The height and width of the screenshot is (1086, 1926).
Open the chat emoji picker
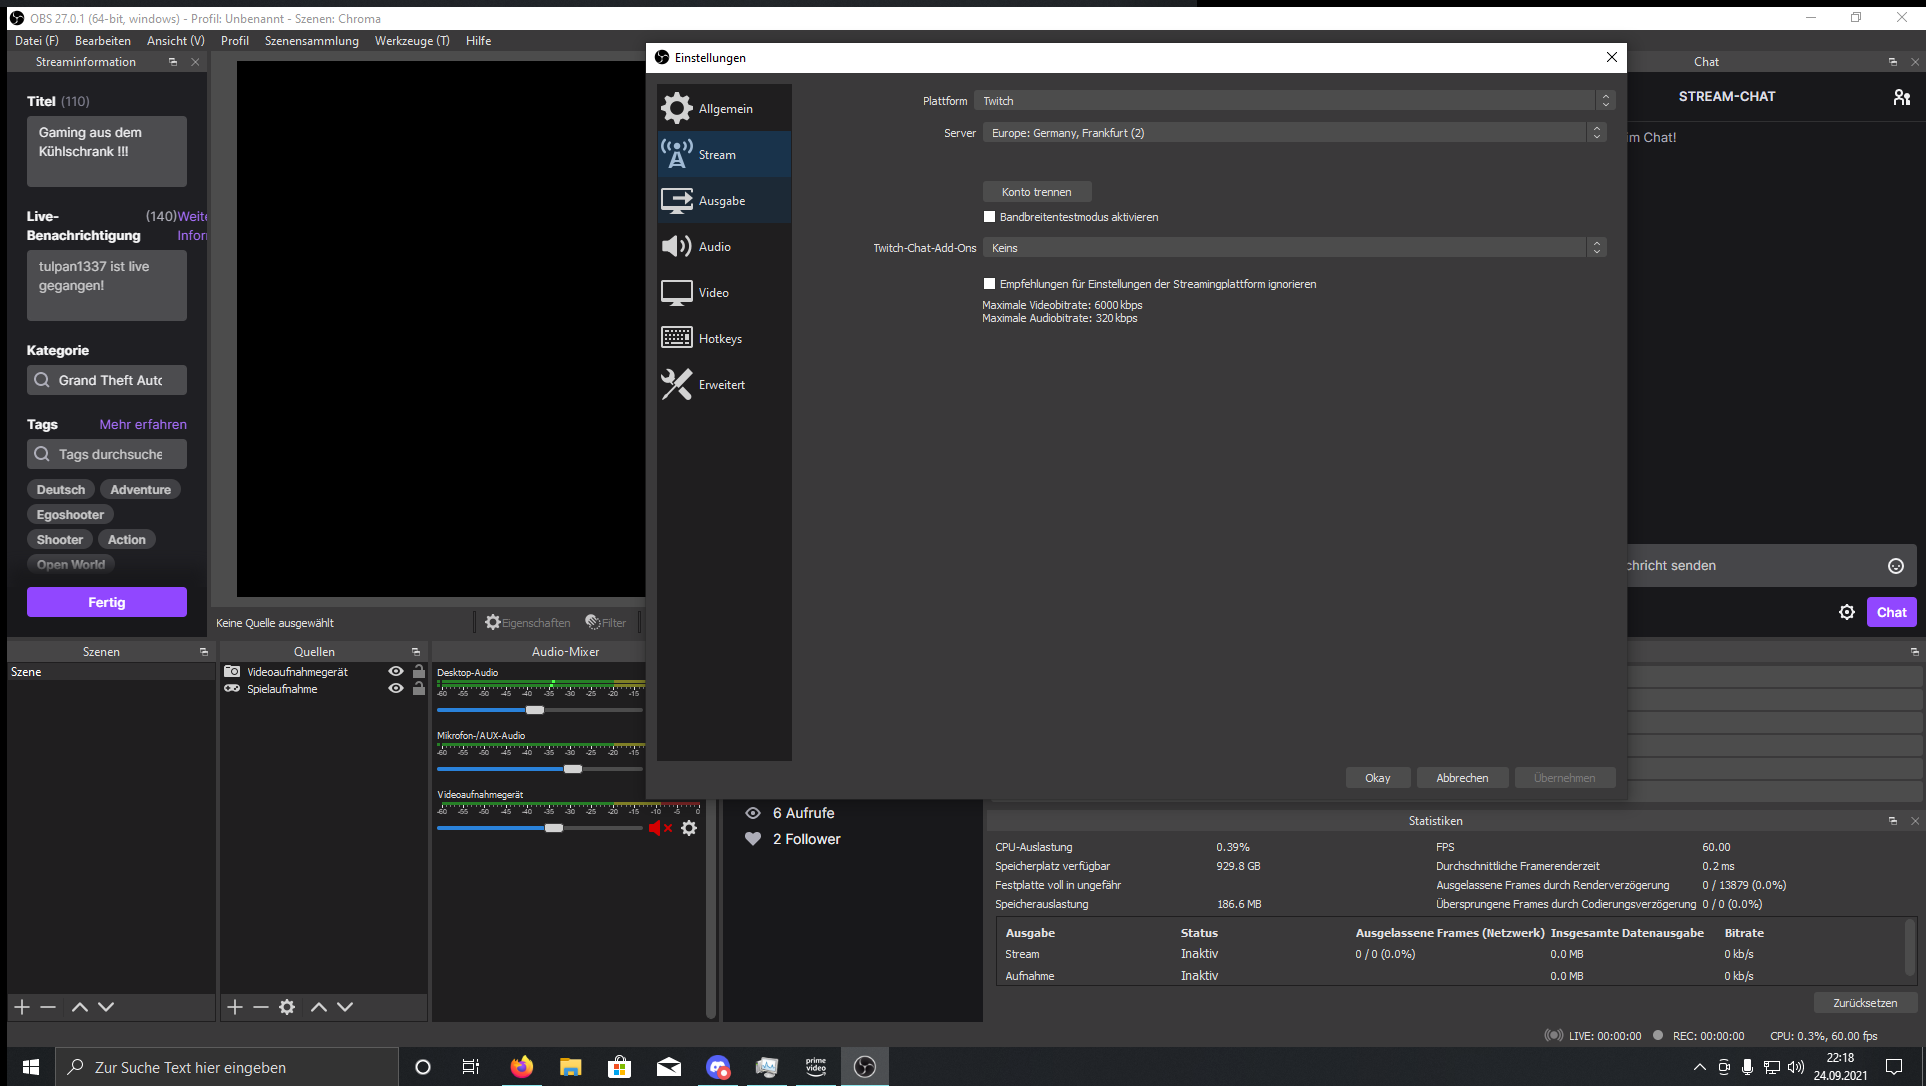coord(1895,566)
